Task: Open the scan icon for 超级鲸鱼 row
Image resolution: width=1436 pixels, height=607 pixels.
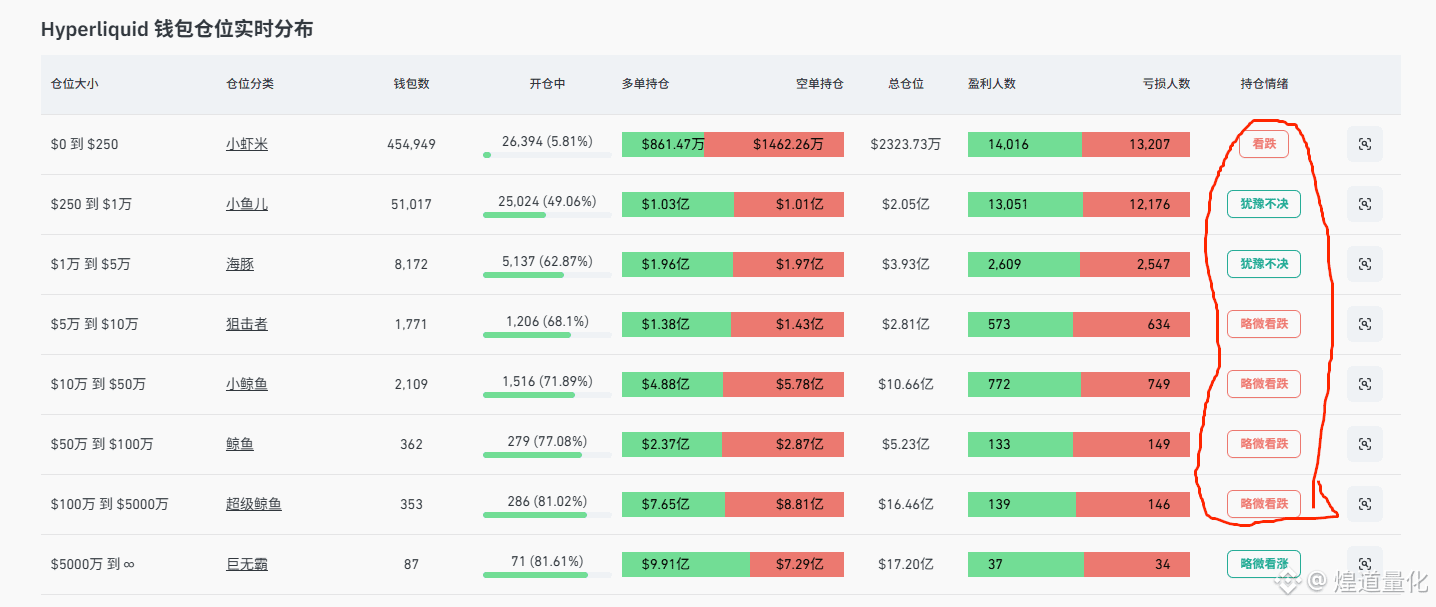Action: coord(1364,504)
